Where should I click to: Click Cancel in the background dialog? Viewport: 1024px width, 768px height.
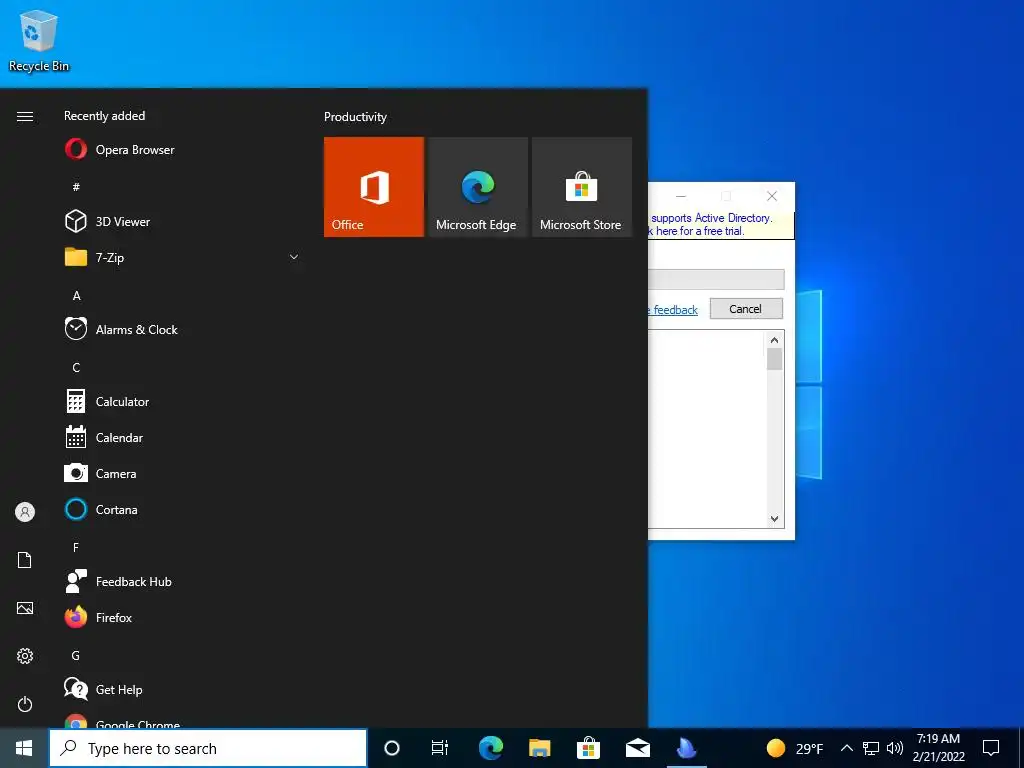(x=746, y=309)
